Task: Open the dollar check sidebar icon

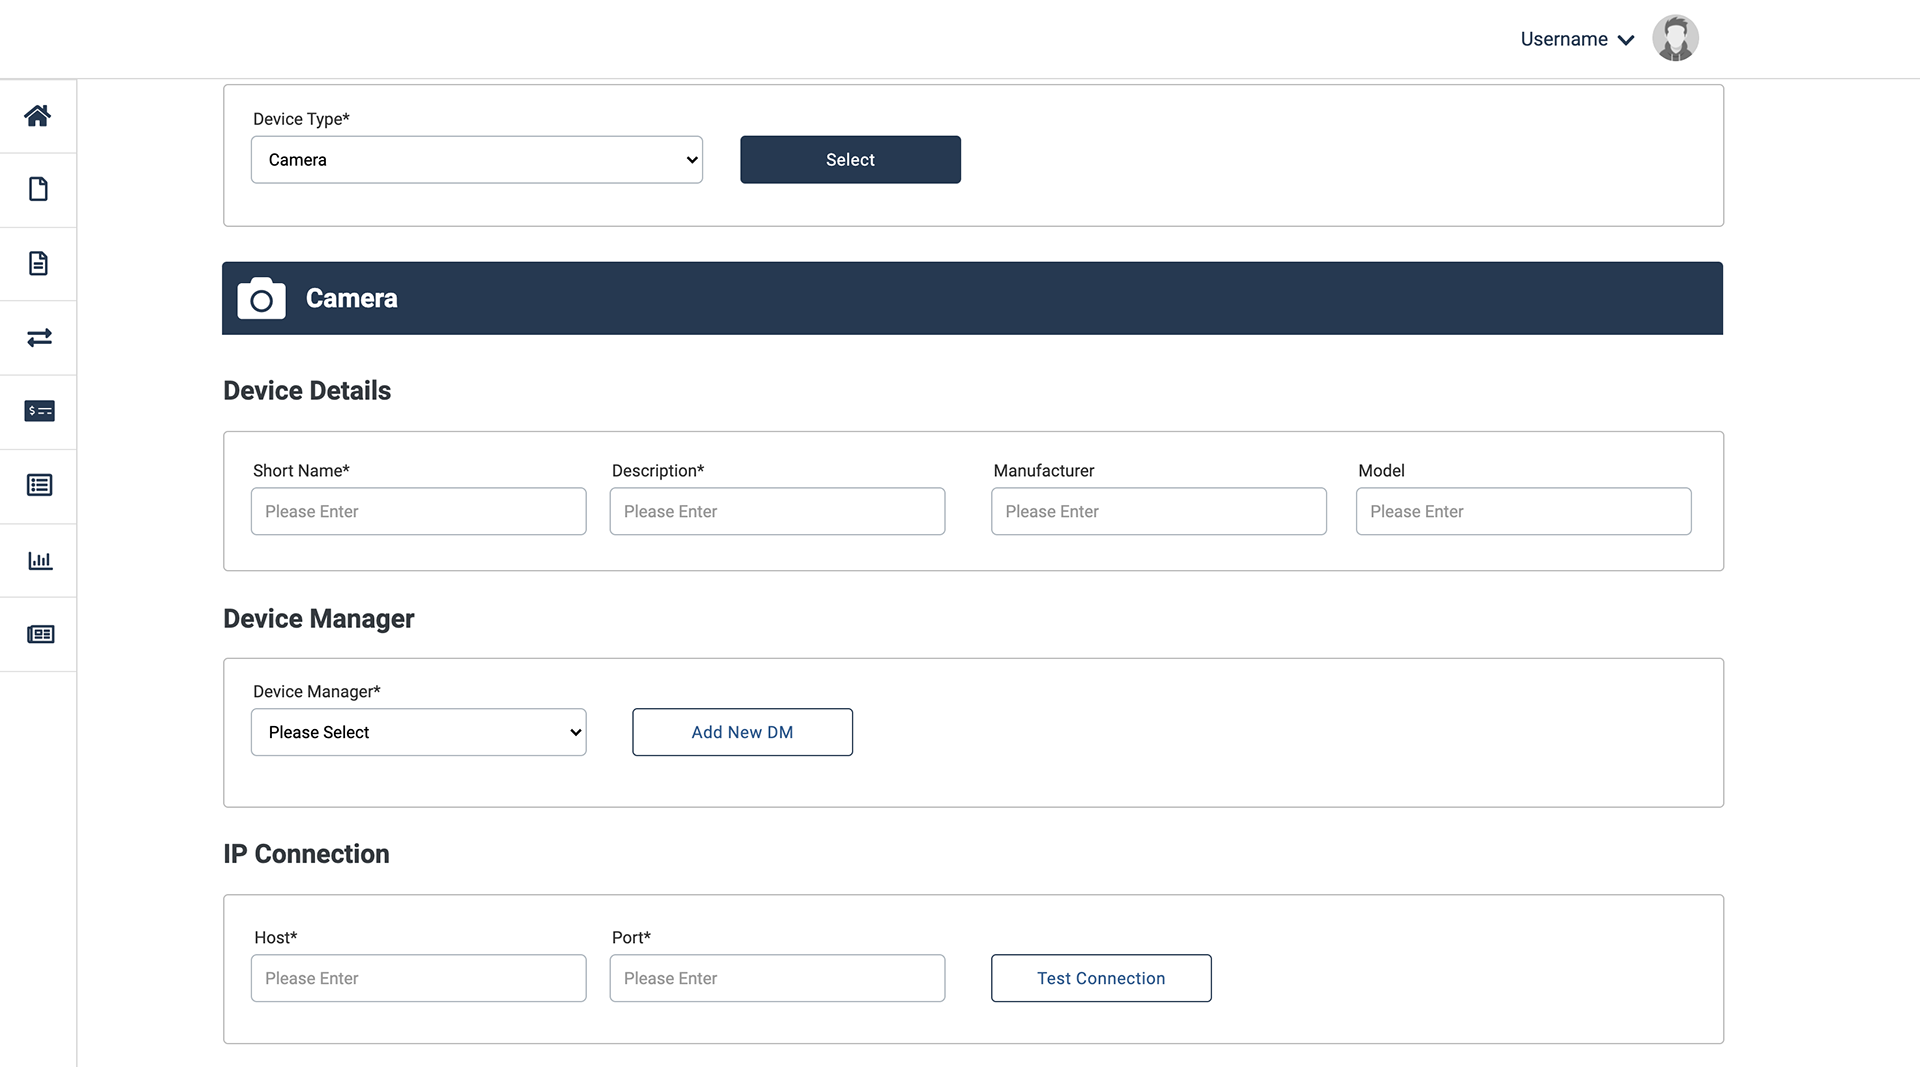Action: point(39,411)
